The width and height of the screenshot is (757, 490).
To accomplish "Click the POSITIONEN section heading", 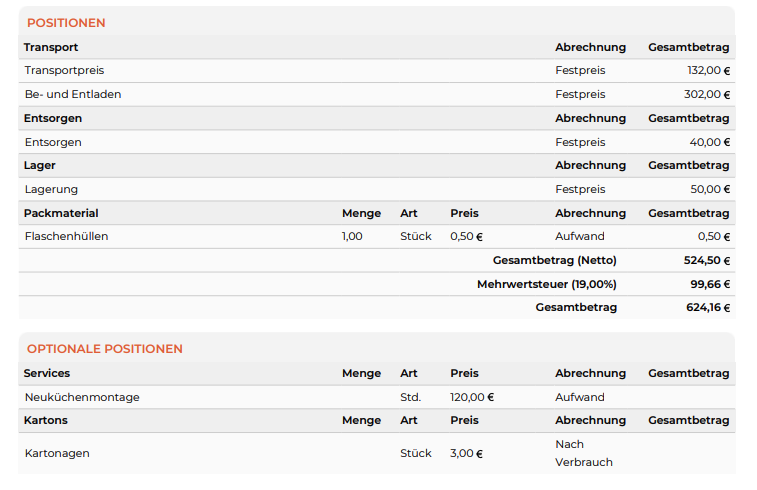I will 66,23.
